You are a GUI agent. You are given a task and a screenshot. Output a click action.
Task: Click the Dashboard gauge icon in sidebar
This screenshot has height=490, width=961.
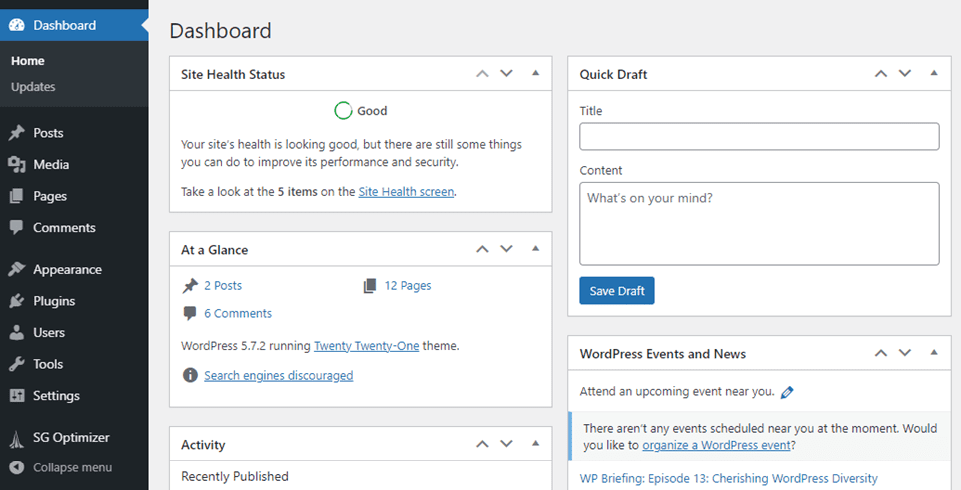pyautogui.click(x=17, y=25)
